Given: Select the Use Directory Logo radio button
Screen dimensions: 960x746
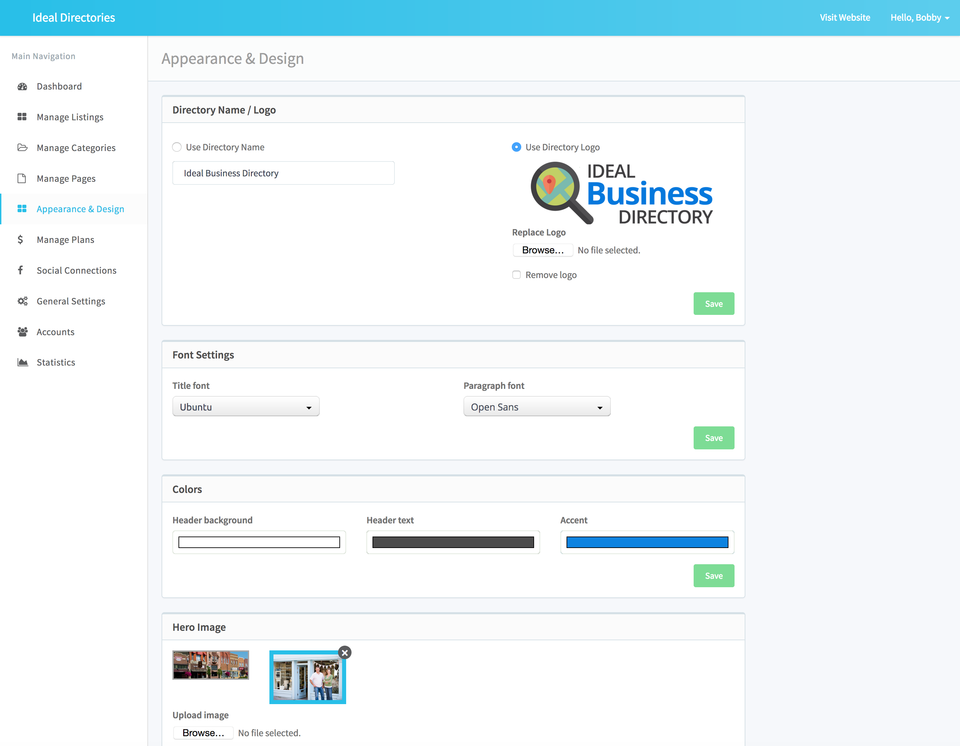Looking at the screenshot, I should tap(516, 147).
